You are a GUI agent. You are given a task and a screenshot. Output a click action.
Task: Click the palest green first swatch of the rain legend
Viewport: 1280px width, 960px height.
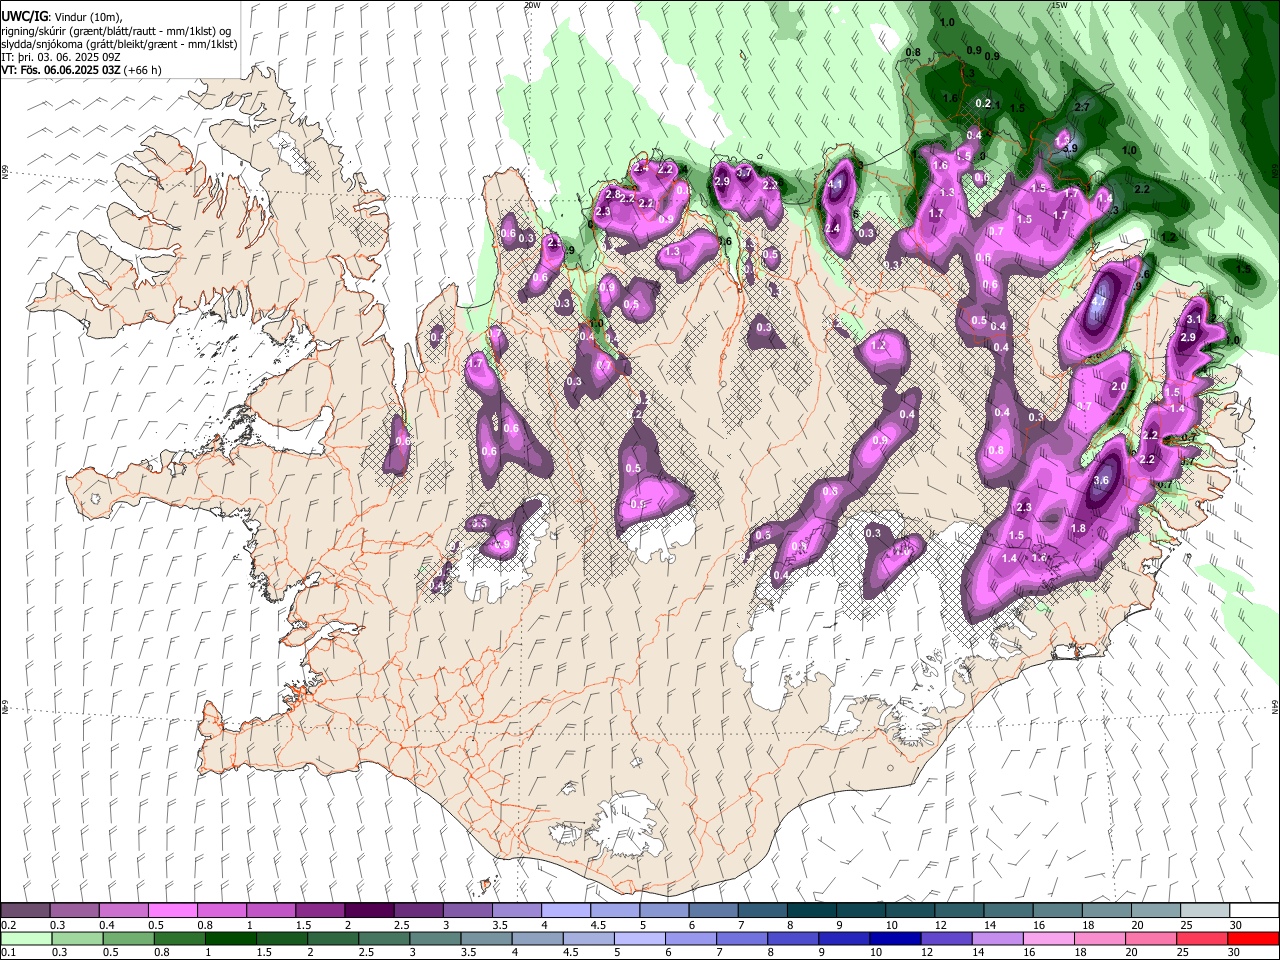pyautogui.click(x=26, y=939)
